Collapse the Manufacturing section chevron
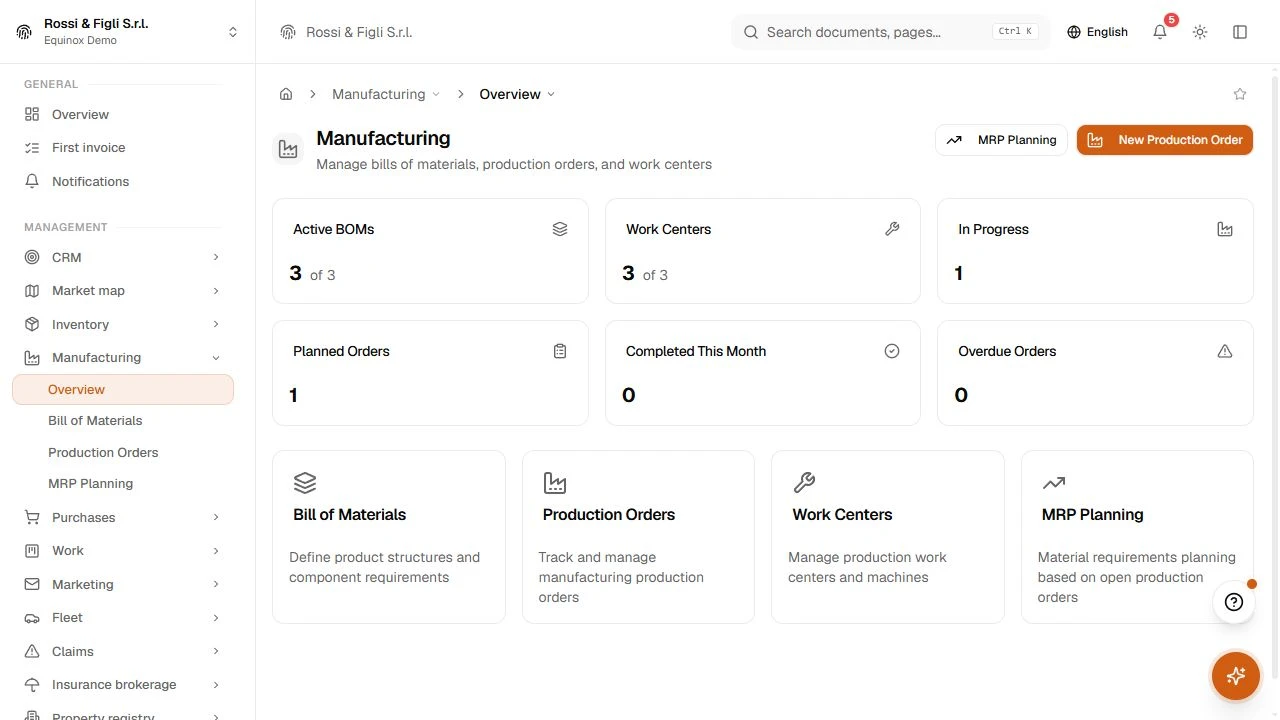This screenshot has height=720, width=1280. [216, 358]
